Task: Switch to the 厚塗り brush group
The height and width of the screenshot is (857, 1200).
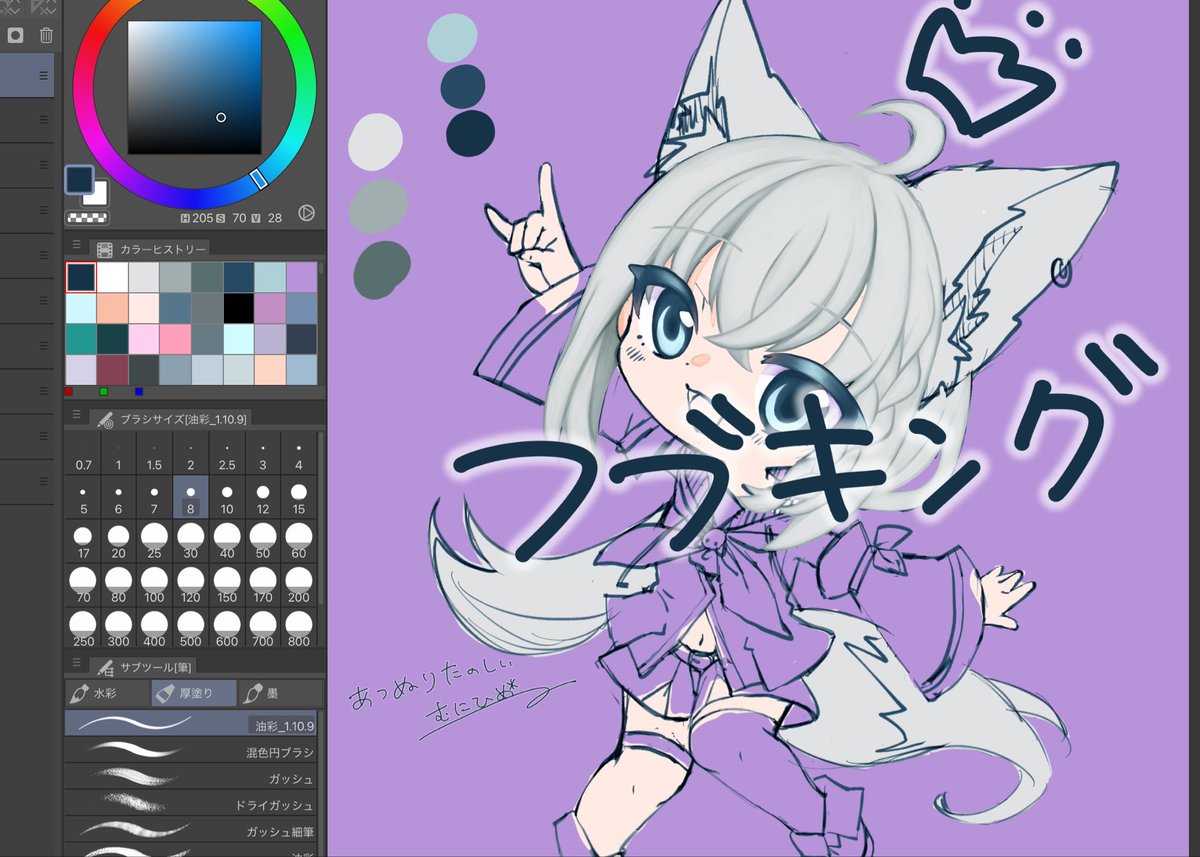Action: [194, 692]
